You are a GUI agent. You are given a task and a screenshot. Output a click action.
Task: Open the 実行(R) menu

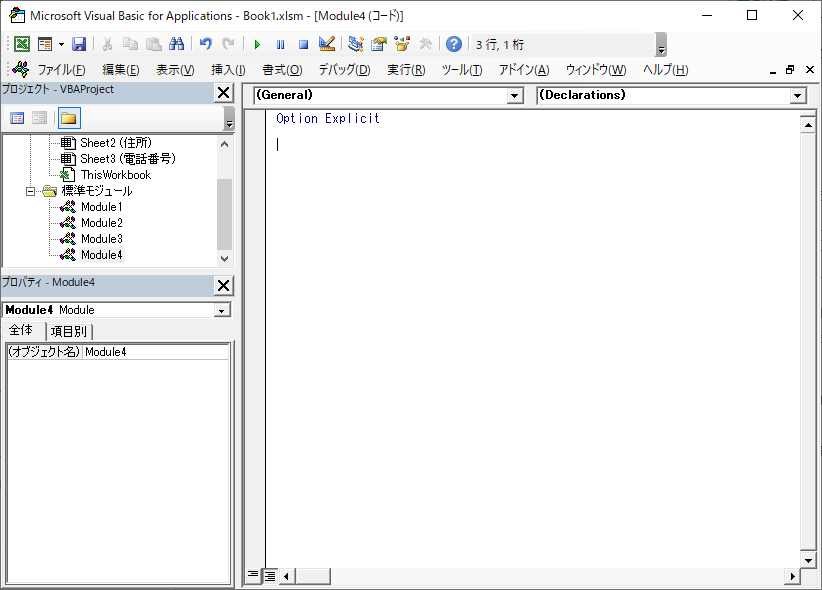[406, 70]
